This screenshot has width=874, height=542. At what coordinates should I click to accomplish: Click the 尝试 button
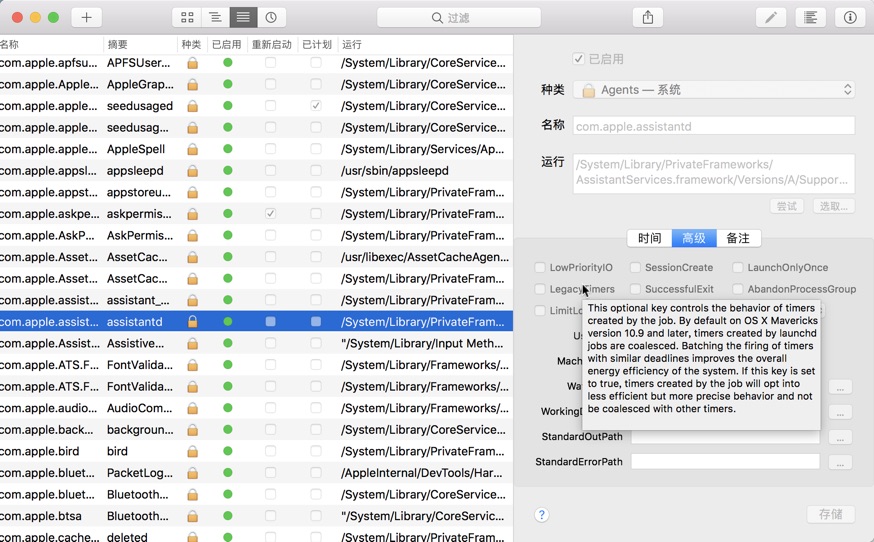(786, 206)
